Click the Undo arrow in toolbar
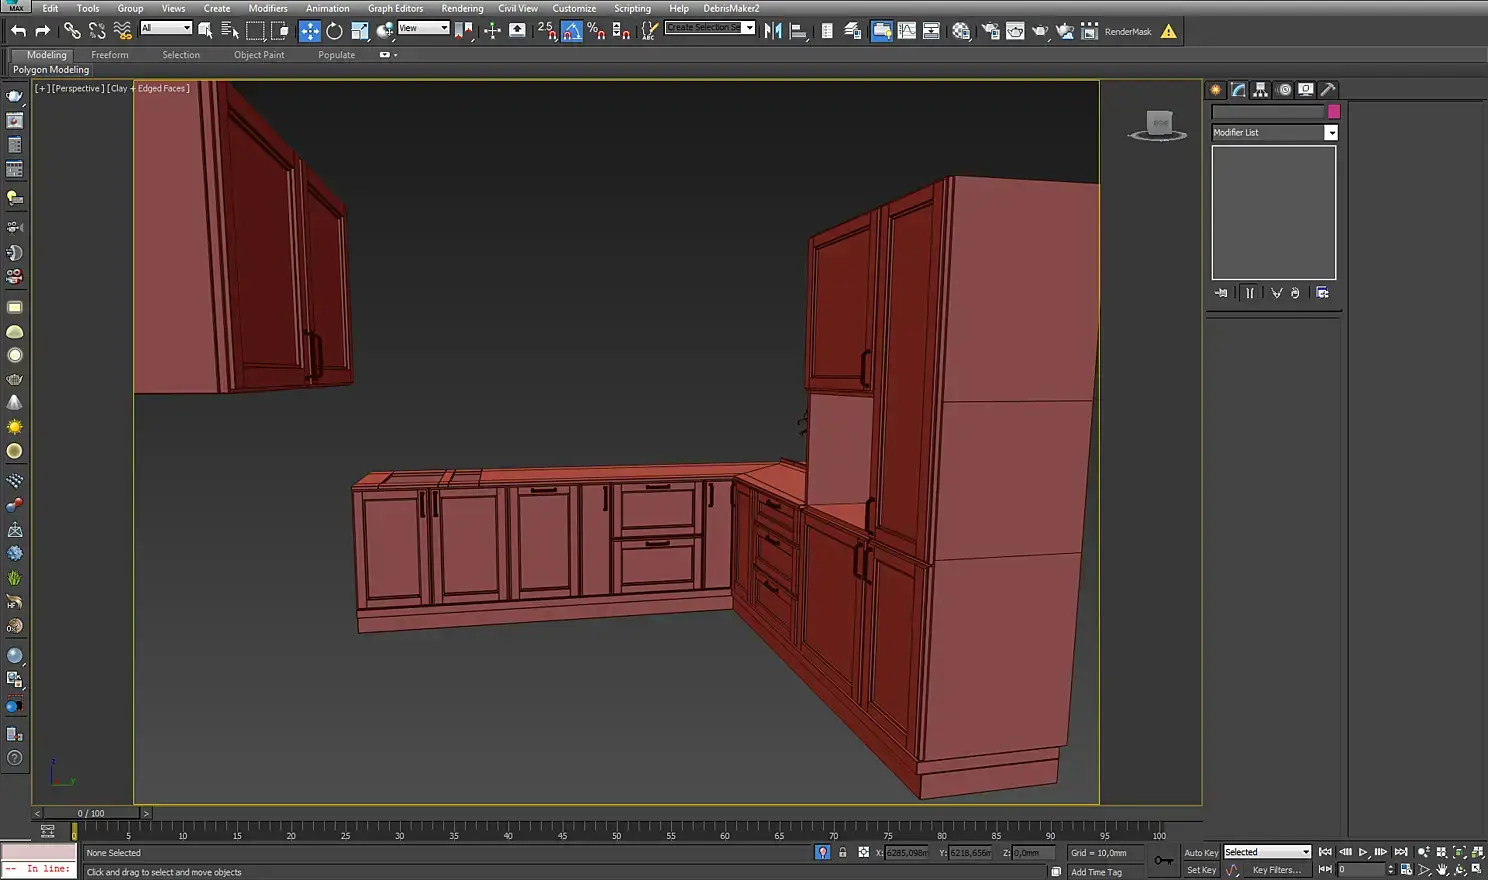Screen dimensions: 1488x880 18,31
